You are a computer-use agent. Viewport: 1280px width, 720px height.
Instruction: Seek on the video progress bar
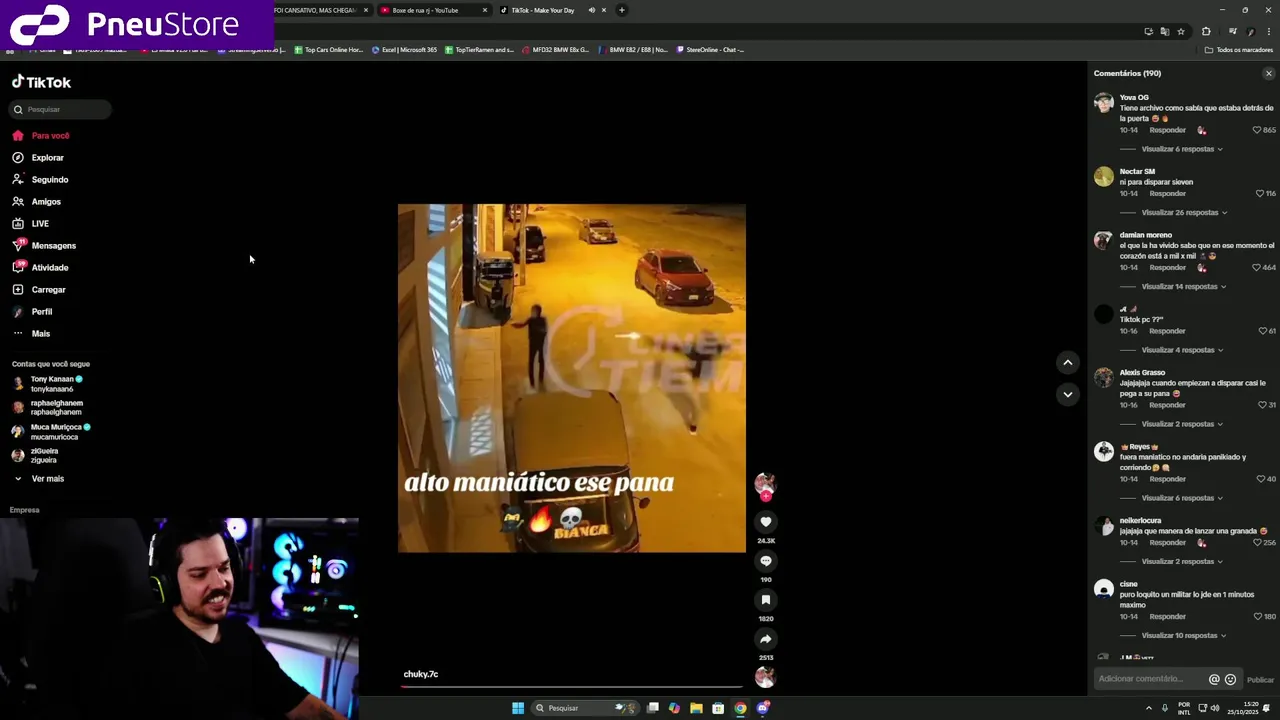click(572, 687)
